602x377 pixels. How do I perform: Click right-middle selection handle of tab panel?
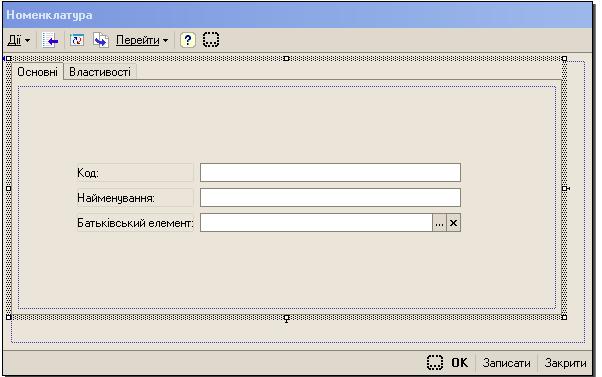click(x=564, y=188)
